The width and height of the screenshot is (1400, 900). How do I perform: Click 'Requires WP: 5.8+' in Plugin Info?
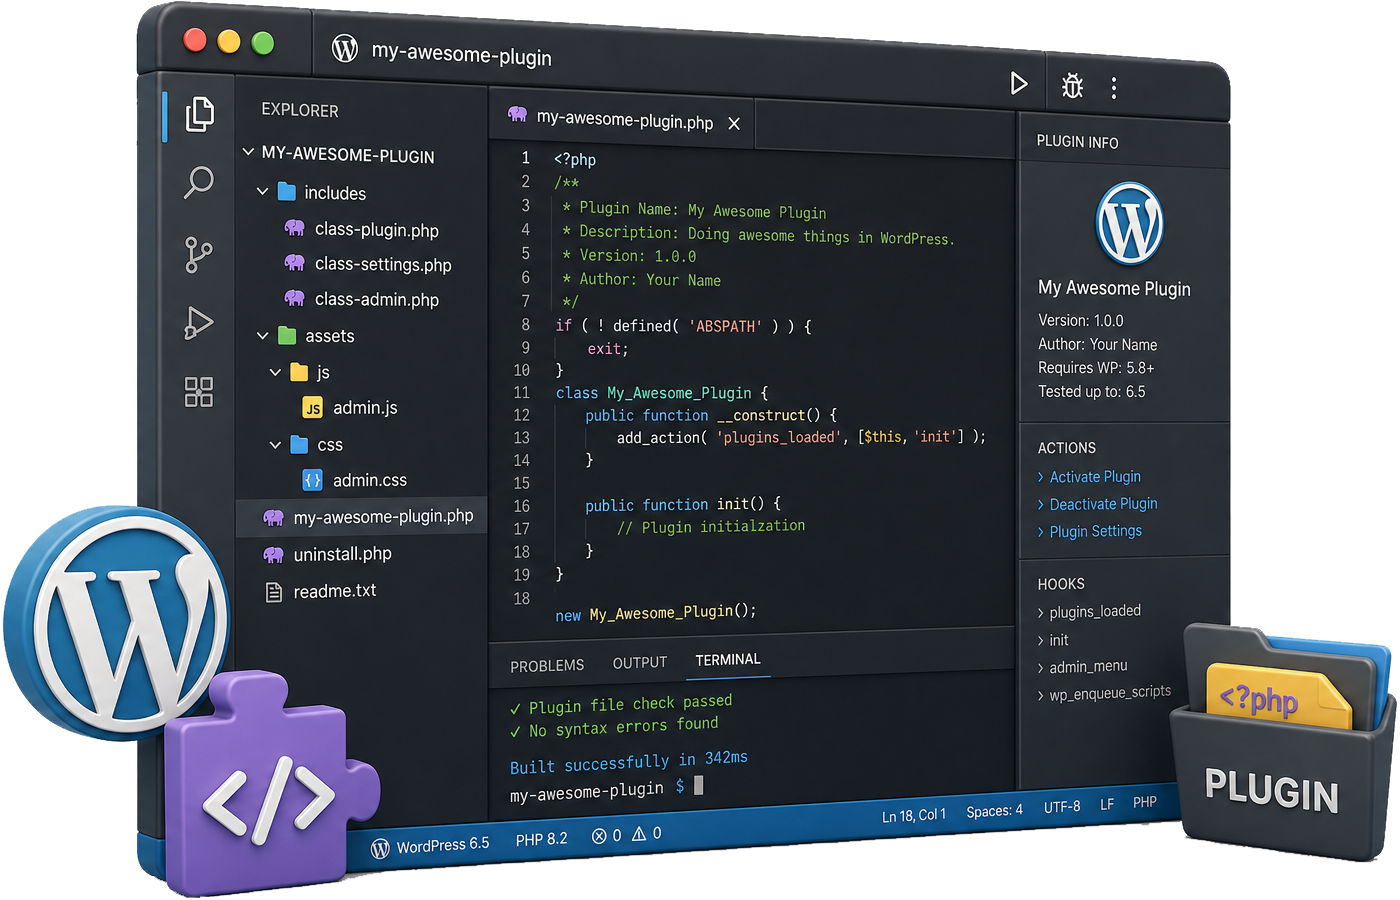point(1096,368)
